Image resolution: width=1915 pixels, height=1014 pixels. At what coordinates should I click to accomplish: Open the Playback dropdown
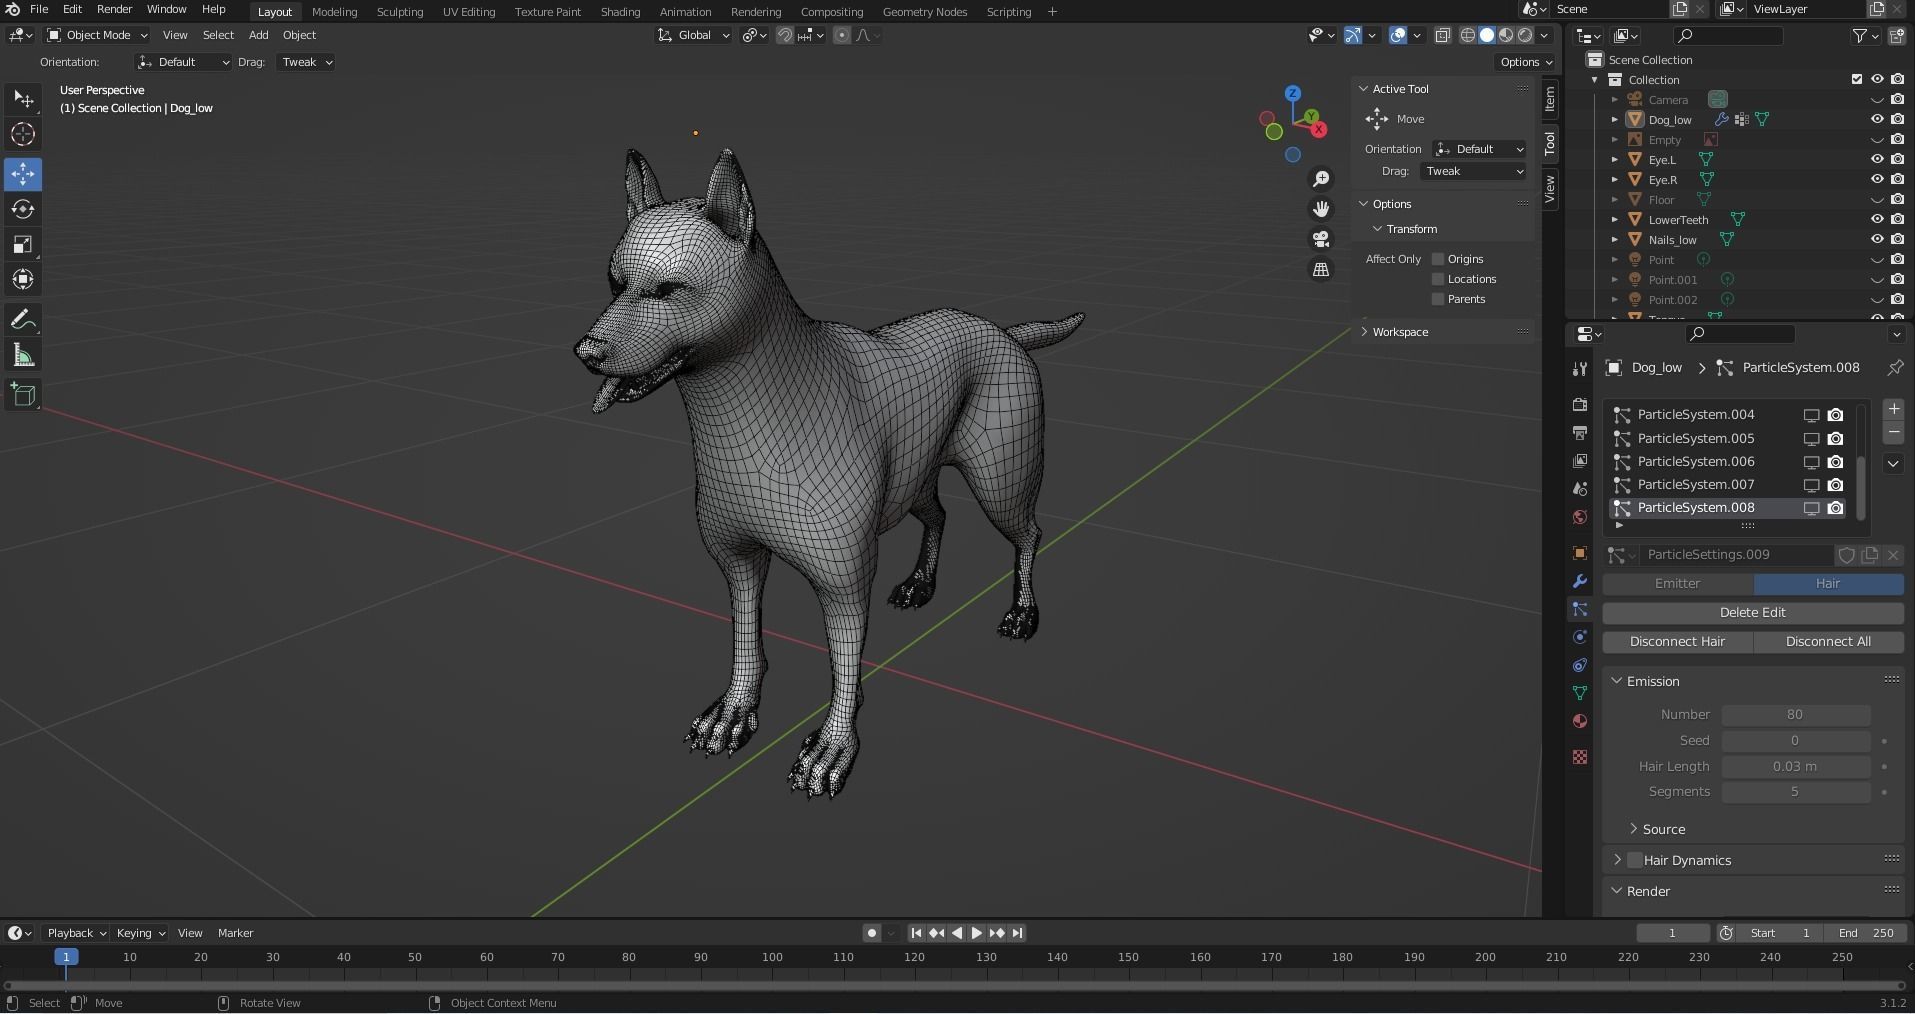(x=77, y=933)
